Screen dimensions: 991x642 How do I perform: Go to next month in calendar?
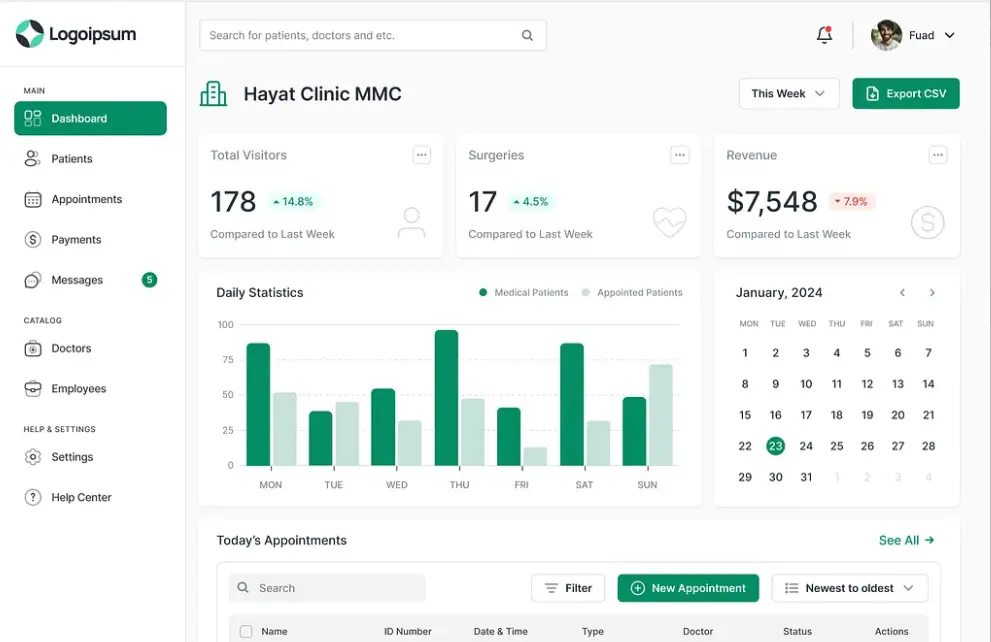pyautogui.click(x=932, y=293)
